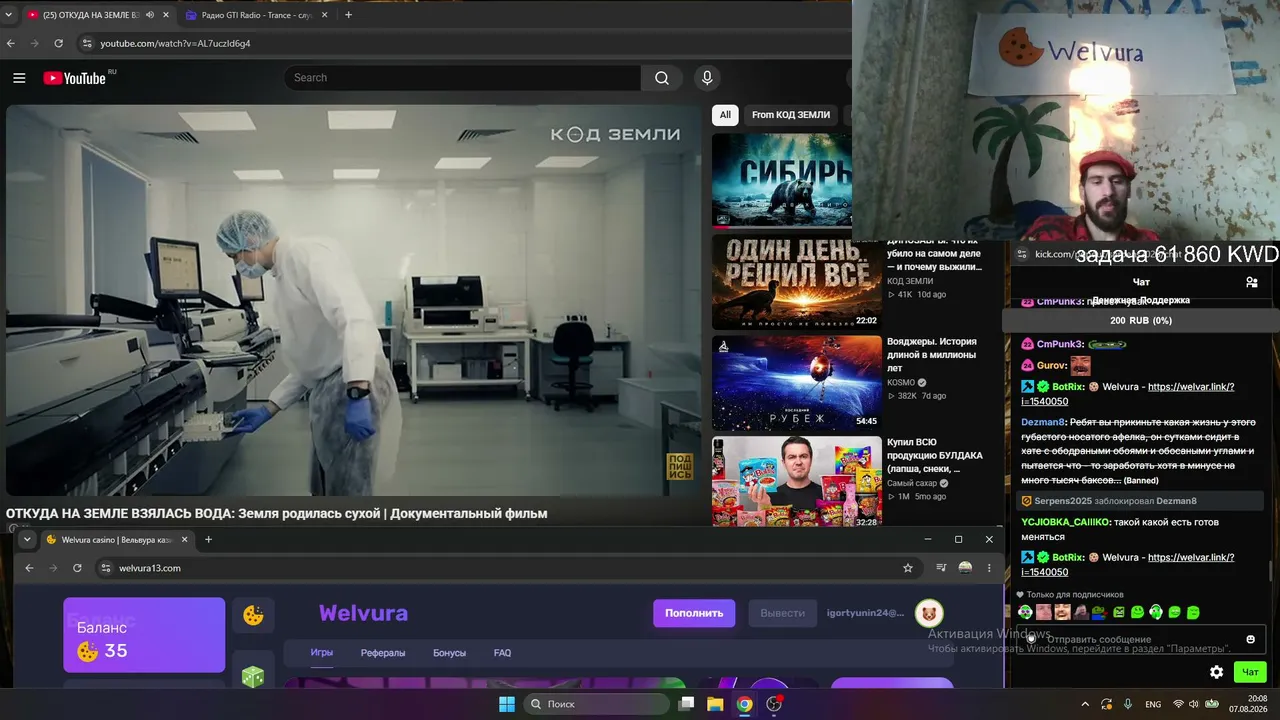The width and height of the screenshot is (1280, 720).
Task: Open the media controls icon in Welvura window
Action: tap(941, 568)
